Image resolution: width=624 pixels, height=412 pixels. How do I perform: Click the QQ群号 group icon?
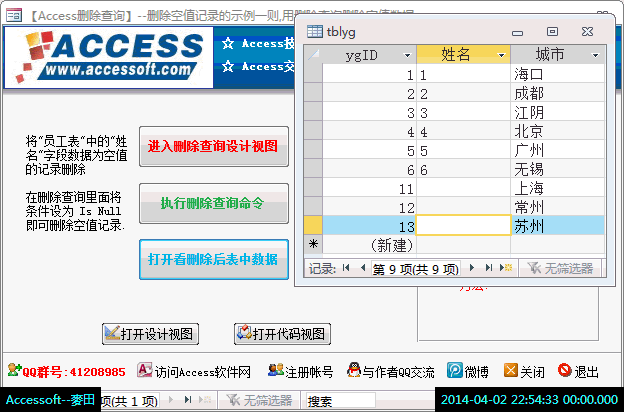tap(14, 370)
